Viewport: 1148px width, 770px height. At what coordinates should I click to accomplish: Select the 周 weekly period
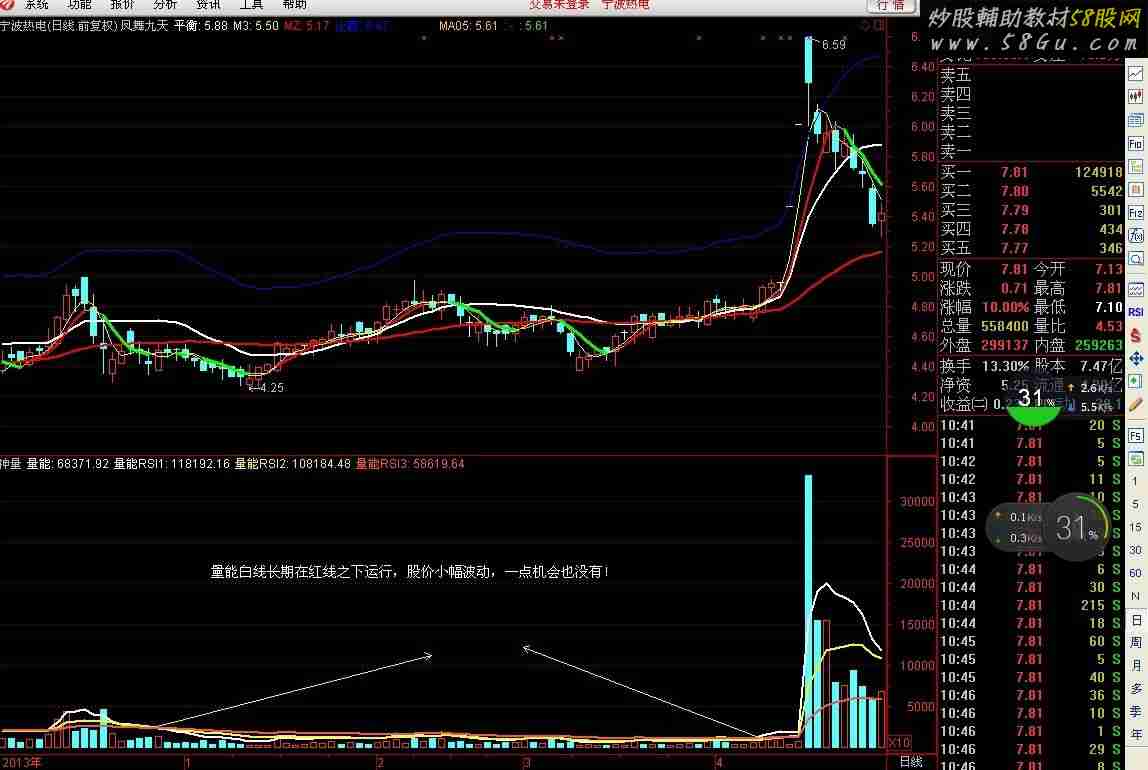click(x=1136, y=643)
